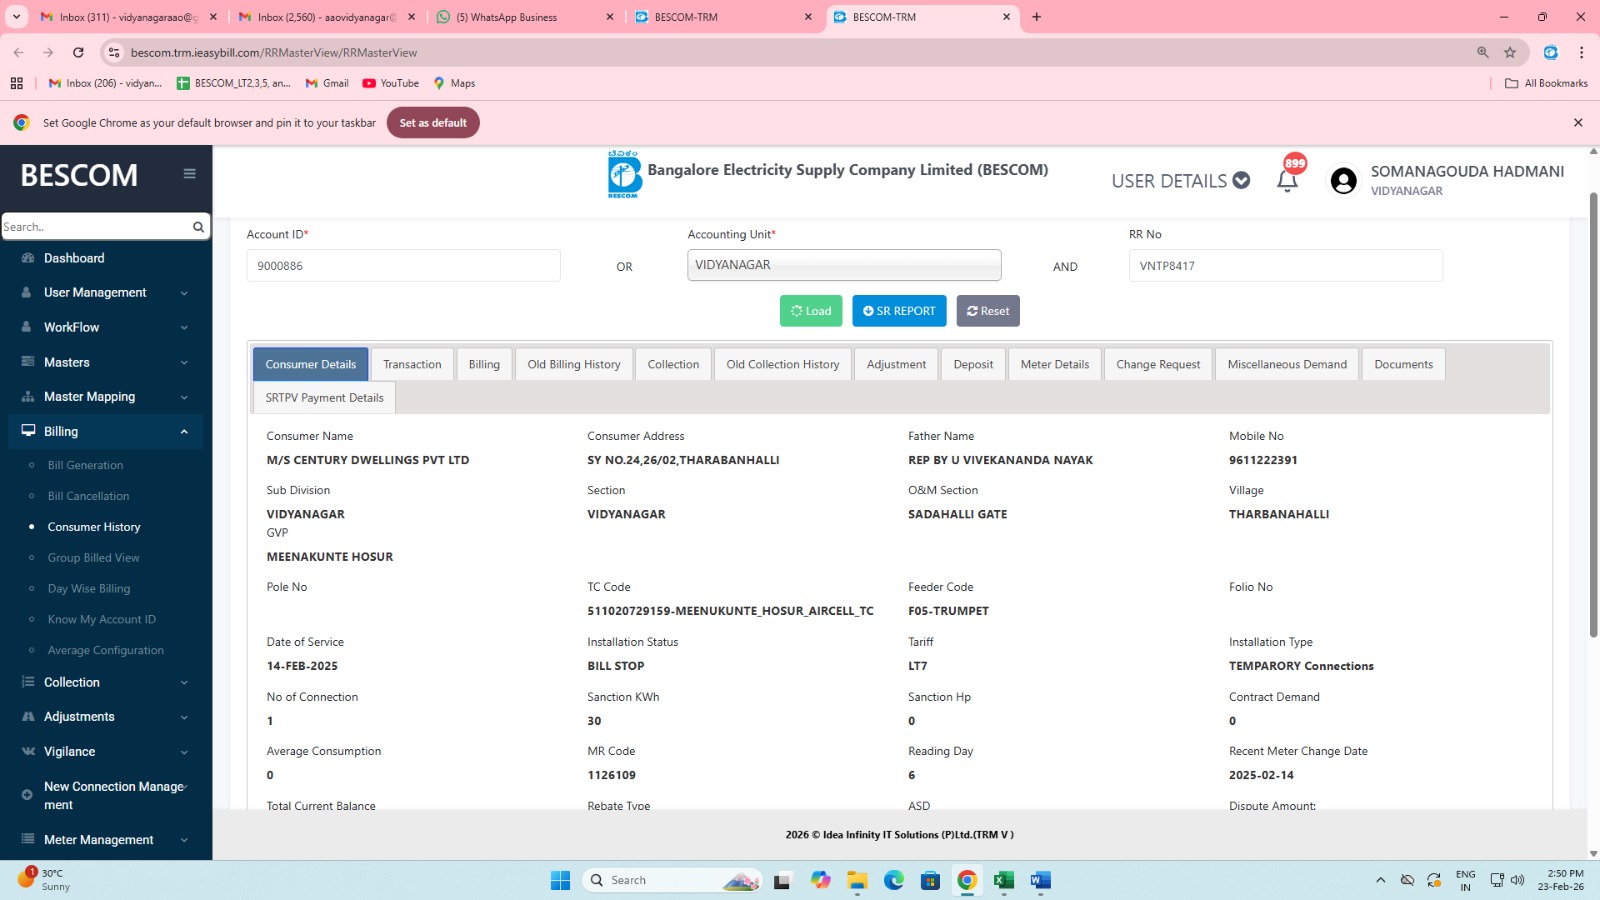
Task: Go to the Dashboard page
Action: coord(74,258)
